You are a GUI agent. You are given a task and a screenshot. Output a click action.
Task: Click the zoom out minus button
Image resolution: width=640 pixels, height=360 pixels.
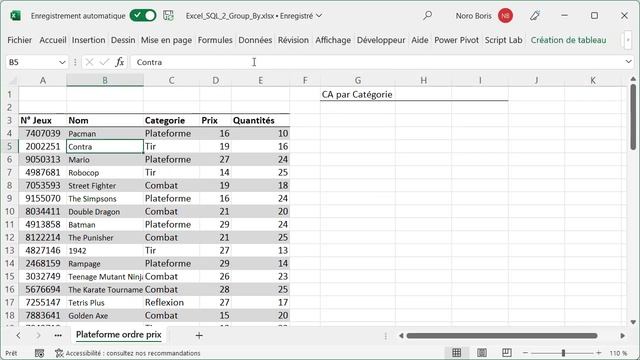(x=525, y=353)
